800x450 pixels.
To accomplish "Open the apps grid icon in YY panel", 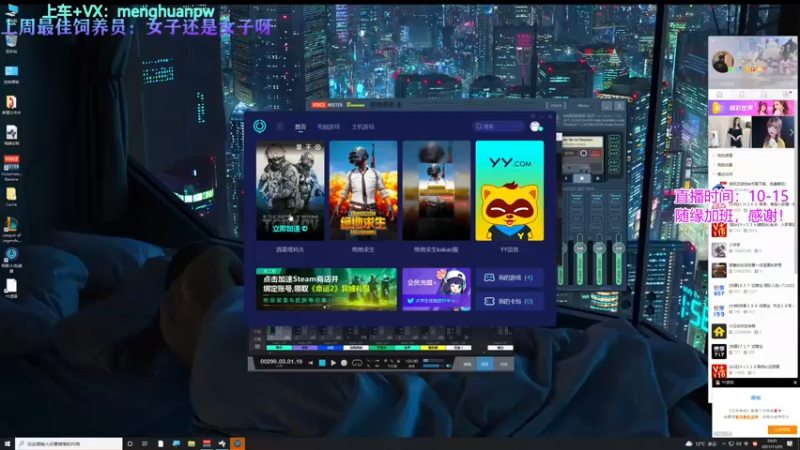I will 786,94.
